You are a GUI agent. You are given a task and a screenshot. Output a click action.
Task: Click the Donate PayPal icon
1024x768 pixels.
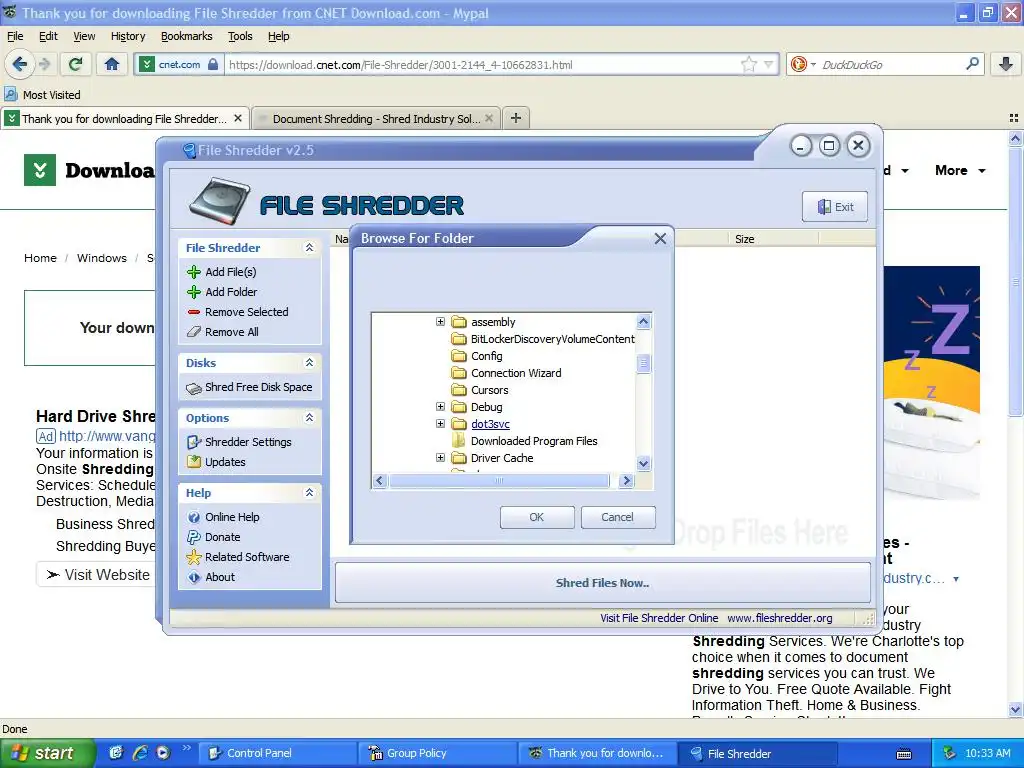click(x=194, y=537)
